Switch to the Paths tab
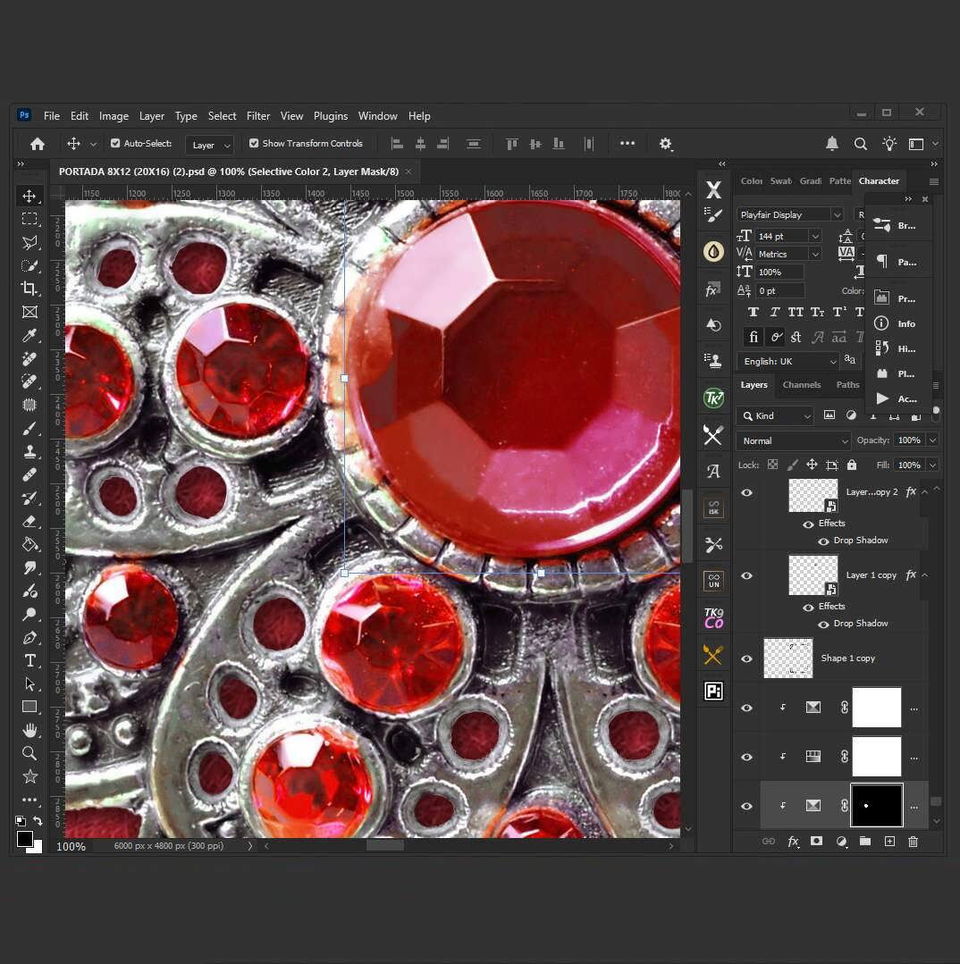Image resolution: width=960 pixels, height=964 pixels. point(847,385)
